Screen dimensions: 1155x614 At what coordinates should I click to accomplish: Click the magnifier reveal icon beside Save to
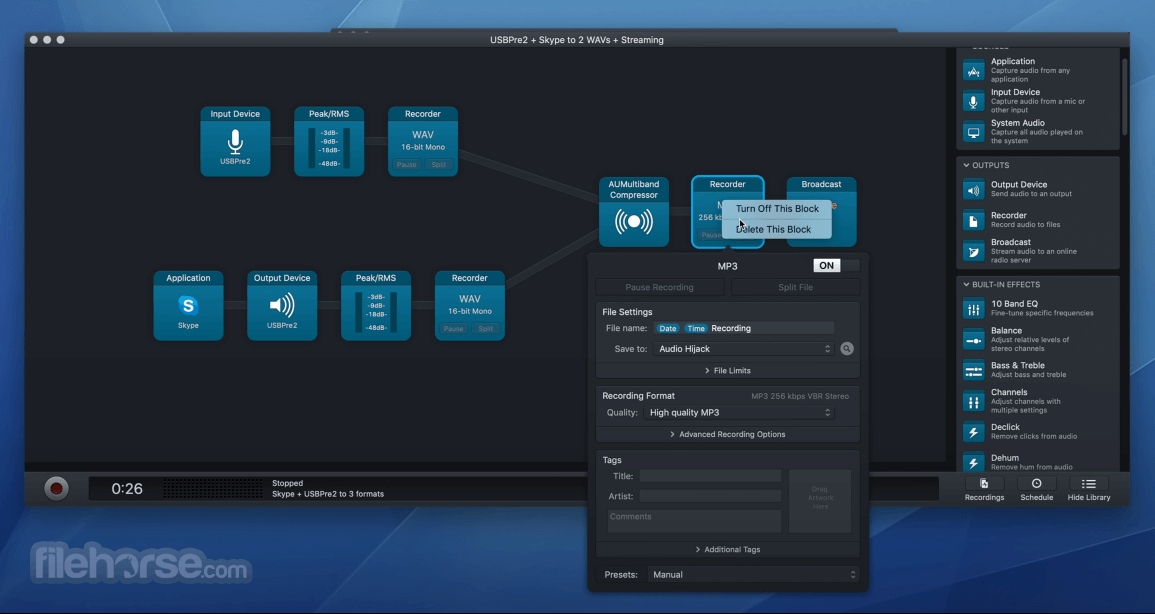(x=847, y=349)
